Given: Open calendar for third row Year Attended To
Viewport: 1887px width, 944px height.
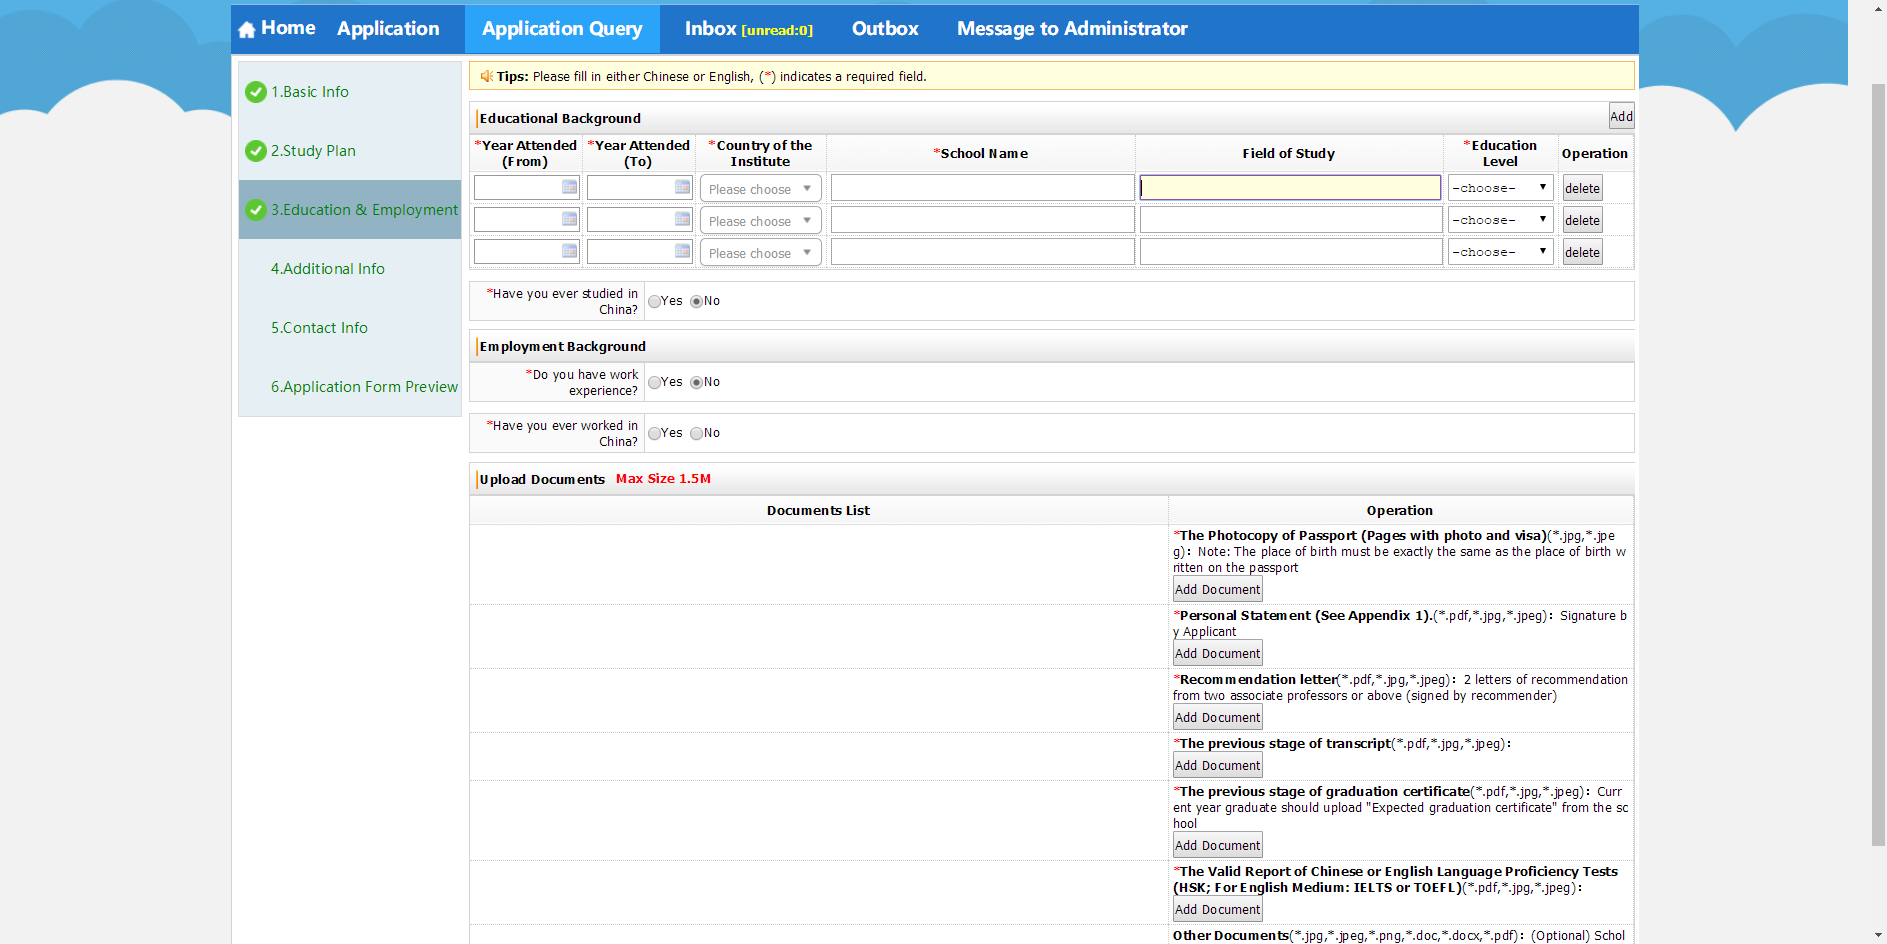Looking at the screenshot, I should [x=682, y=251].
